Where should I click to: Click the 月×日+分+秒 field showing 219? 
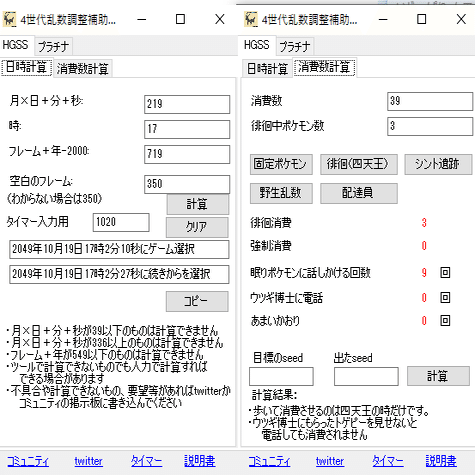(187, 104)
